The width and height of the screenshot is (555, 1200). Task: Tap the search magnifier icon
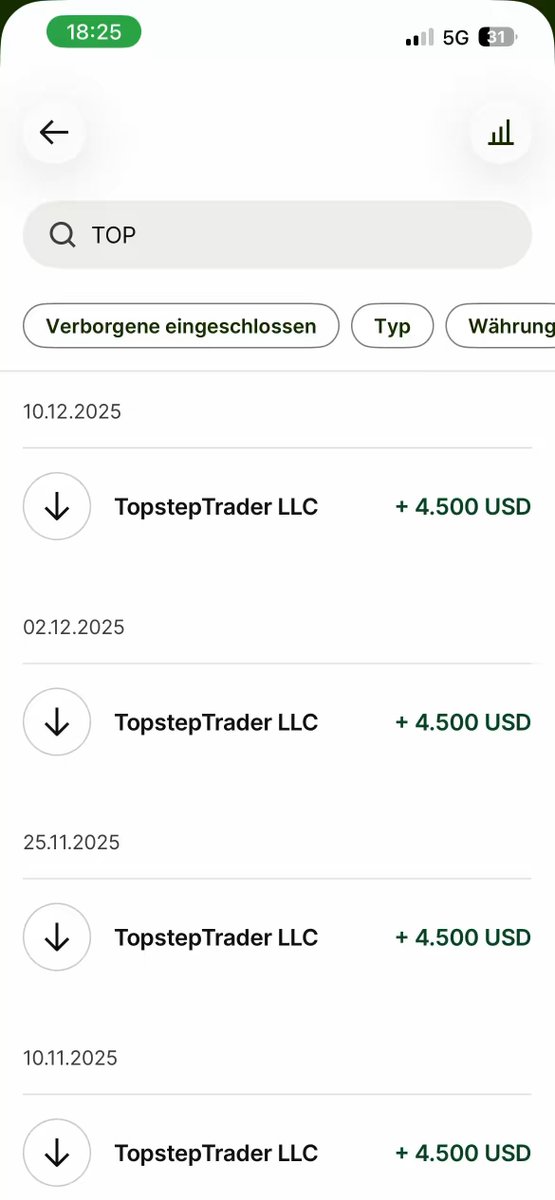(62, 235)
